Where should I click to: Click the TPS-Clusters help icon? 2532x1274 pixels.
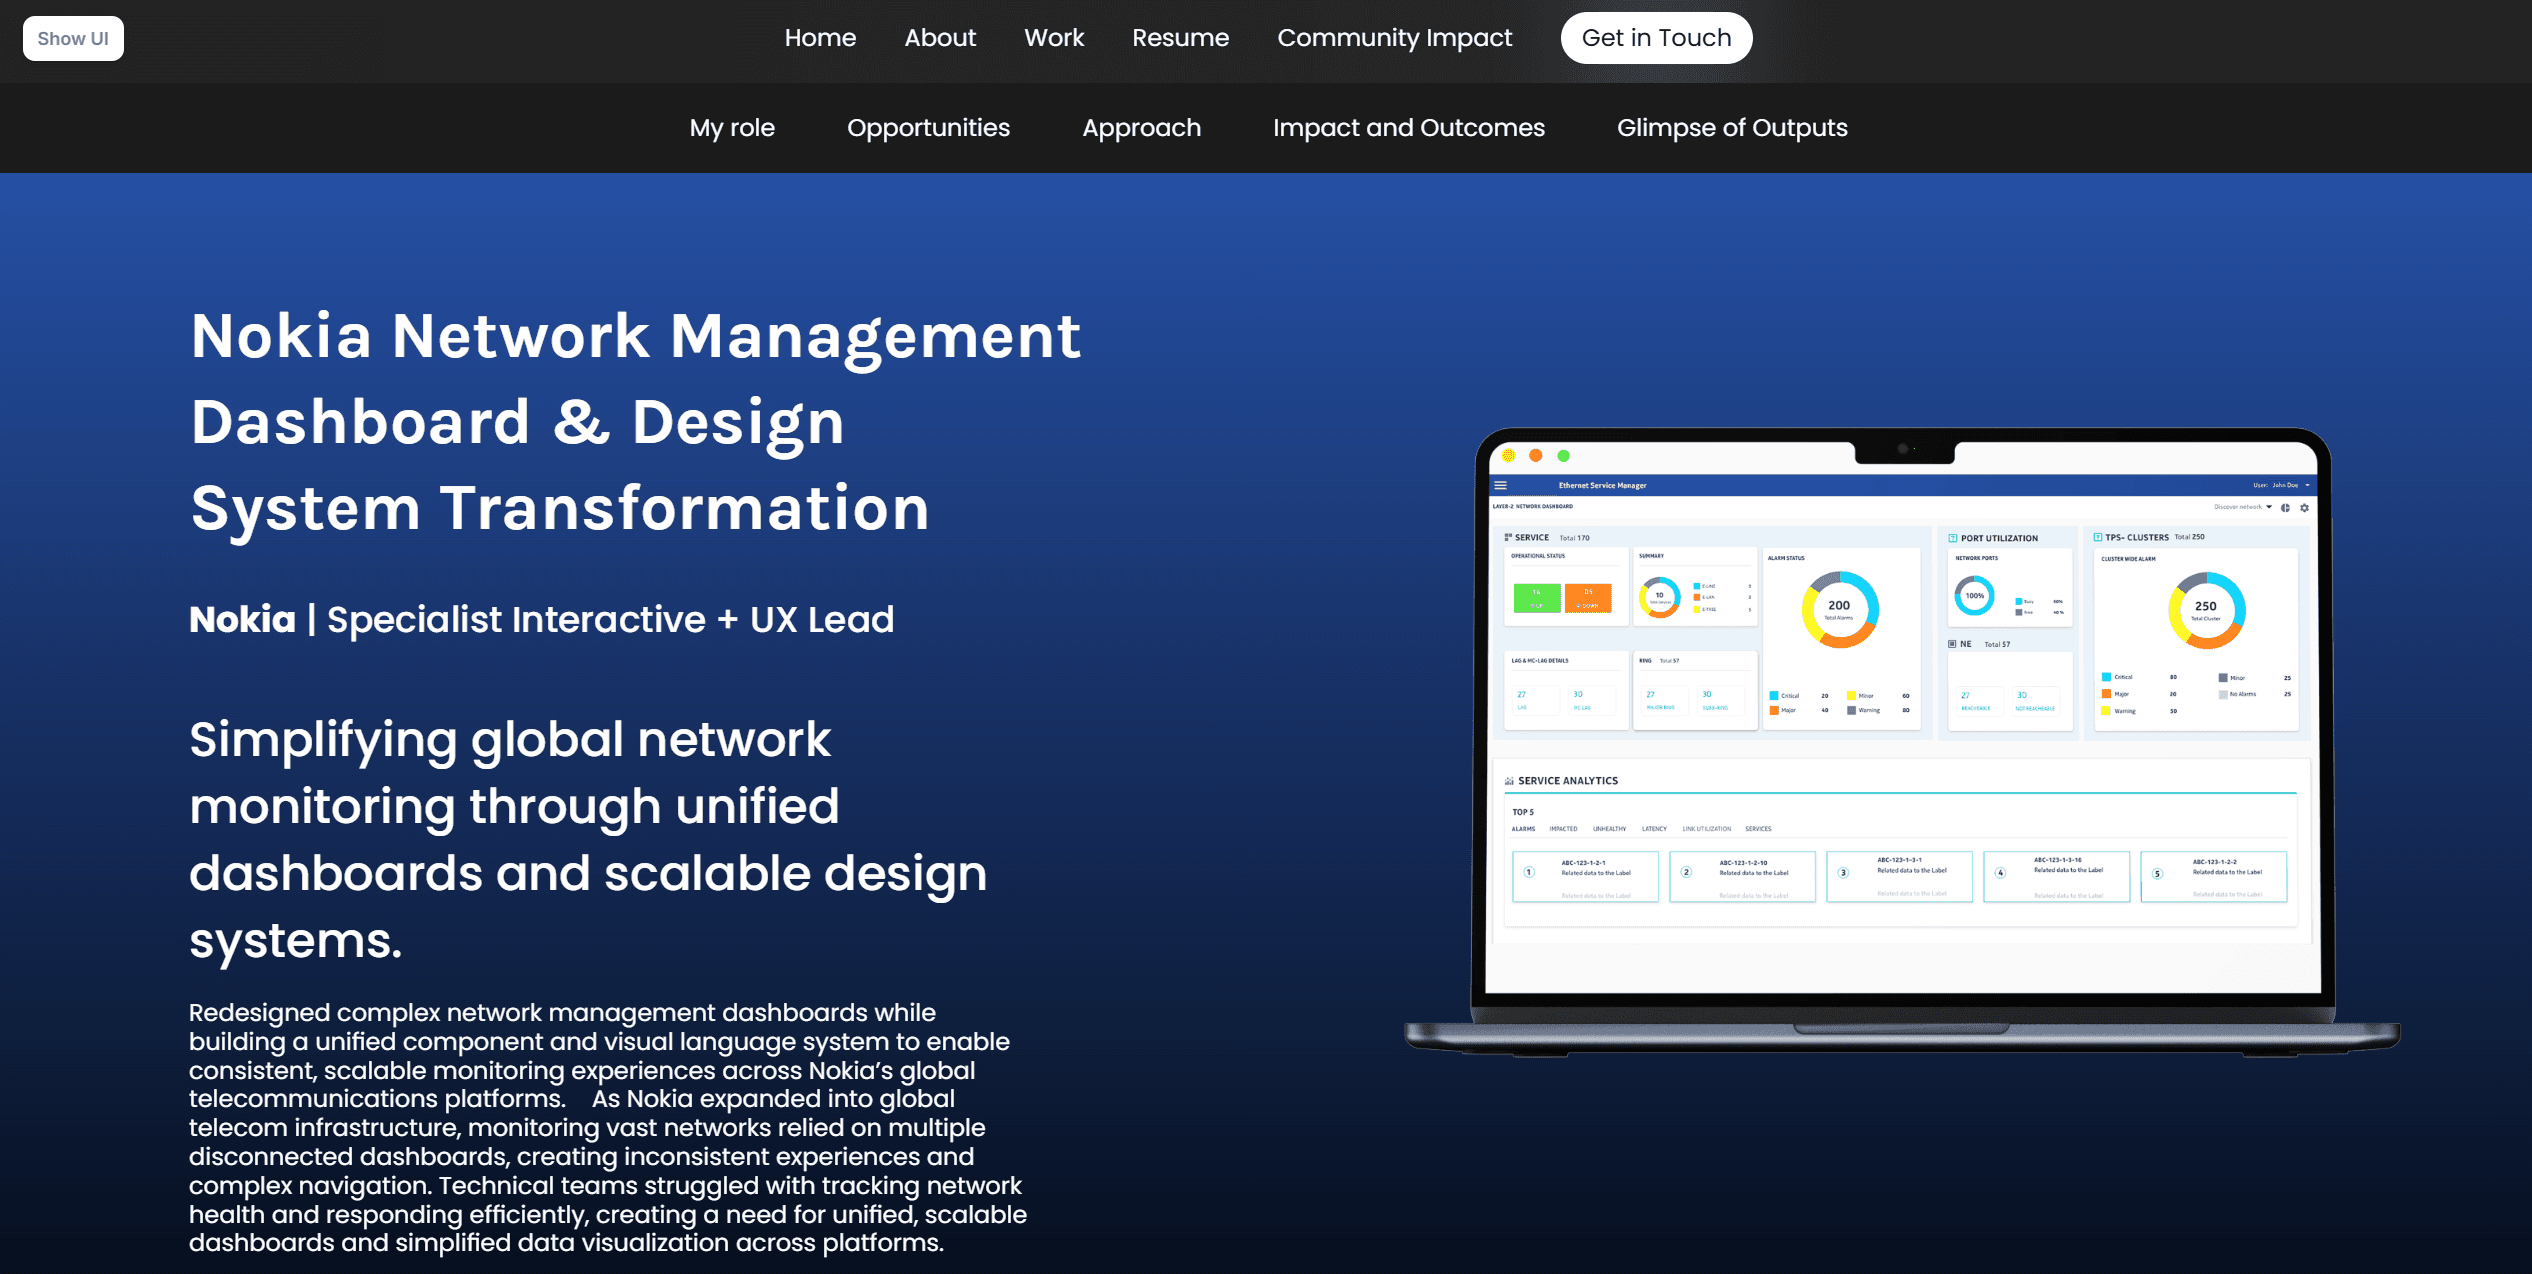[x=2097, y=537]
